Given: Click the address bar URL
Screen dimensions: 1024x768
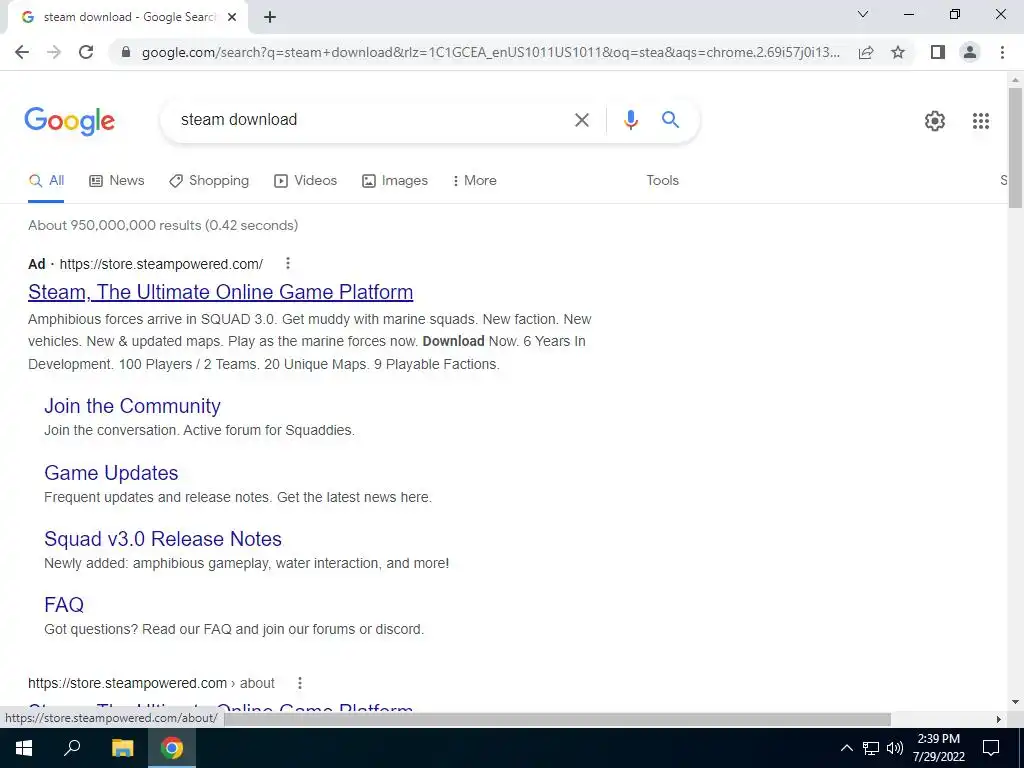Looking at the screenshot, I should (x=490, y=52).
